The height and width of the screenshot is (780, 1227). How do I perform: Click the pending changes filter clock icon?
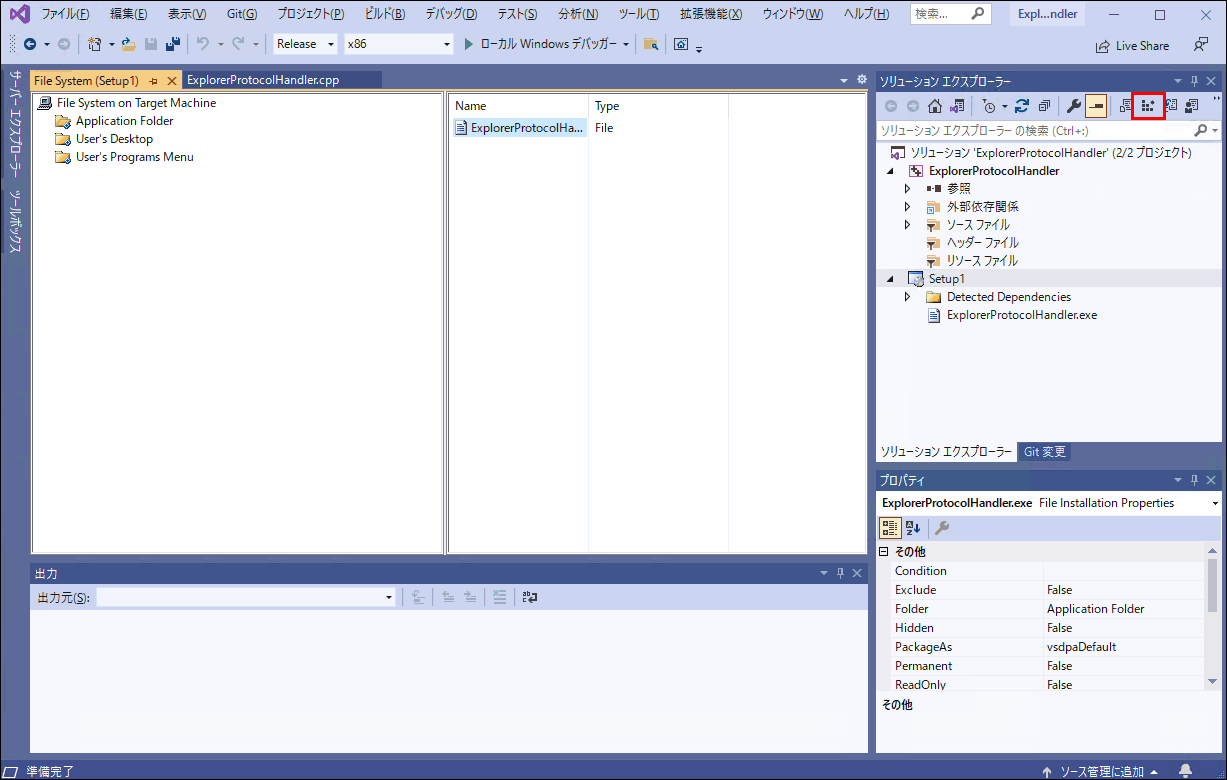coord(990,105)
